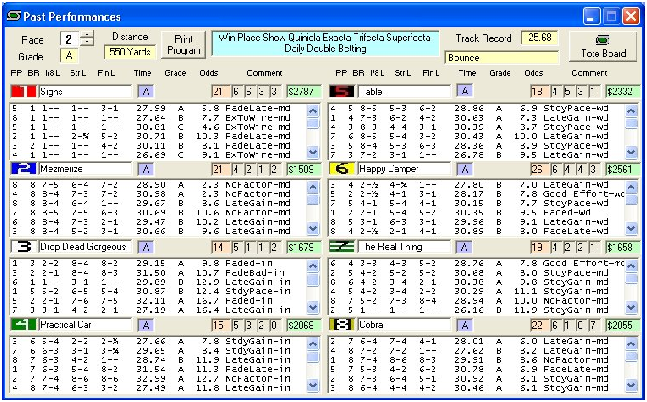Click the Past Performances title bar icon
Screen dimensions: 647x402
pyautogui.click(x=14, y=16)
